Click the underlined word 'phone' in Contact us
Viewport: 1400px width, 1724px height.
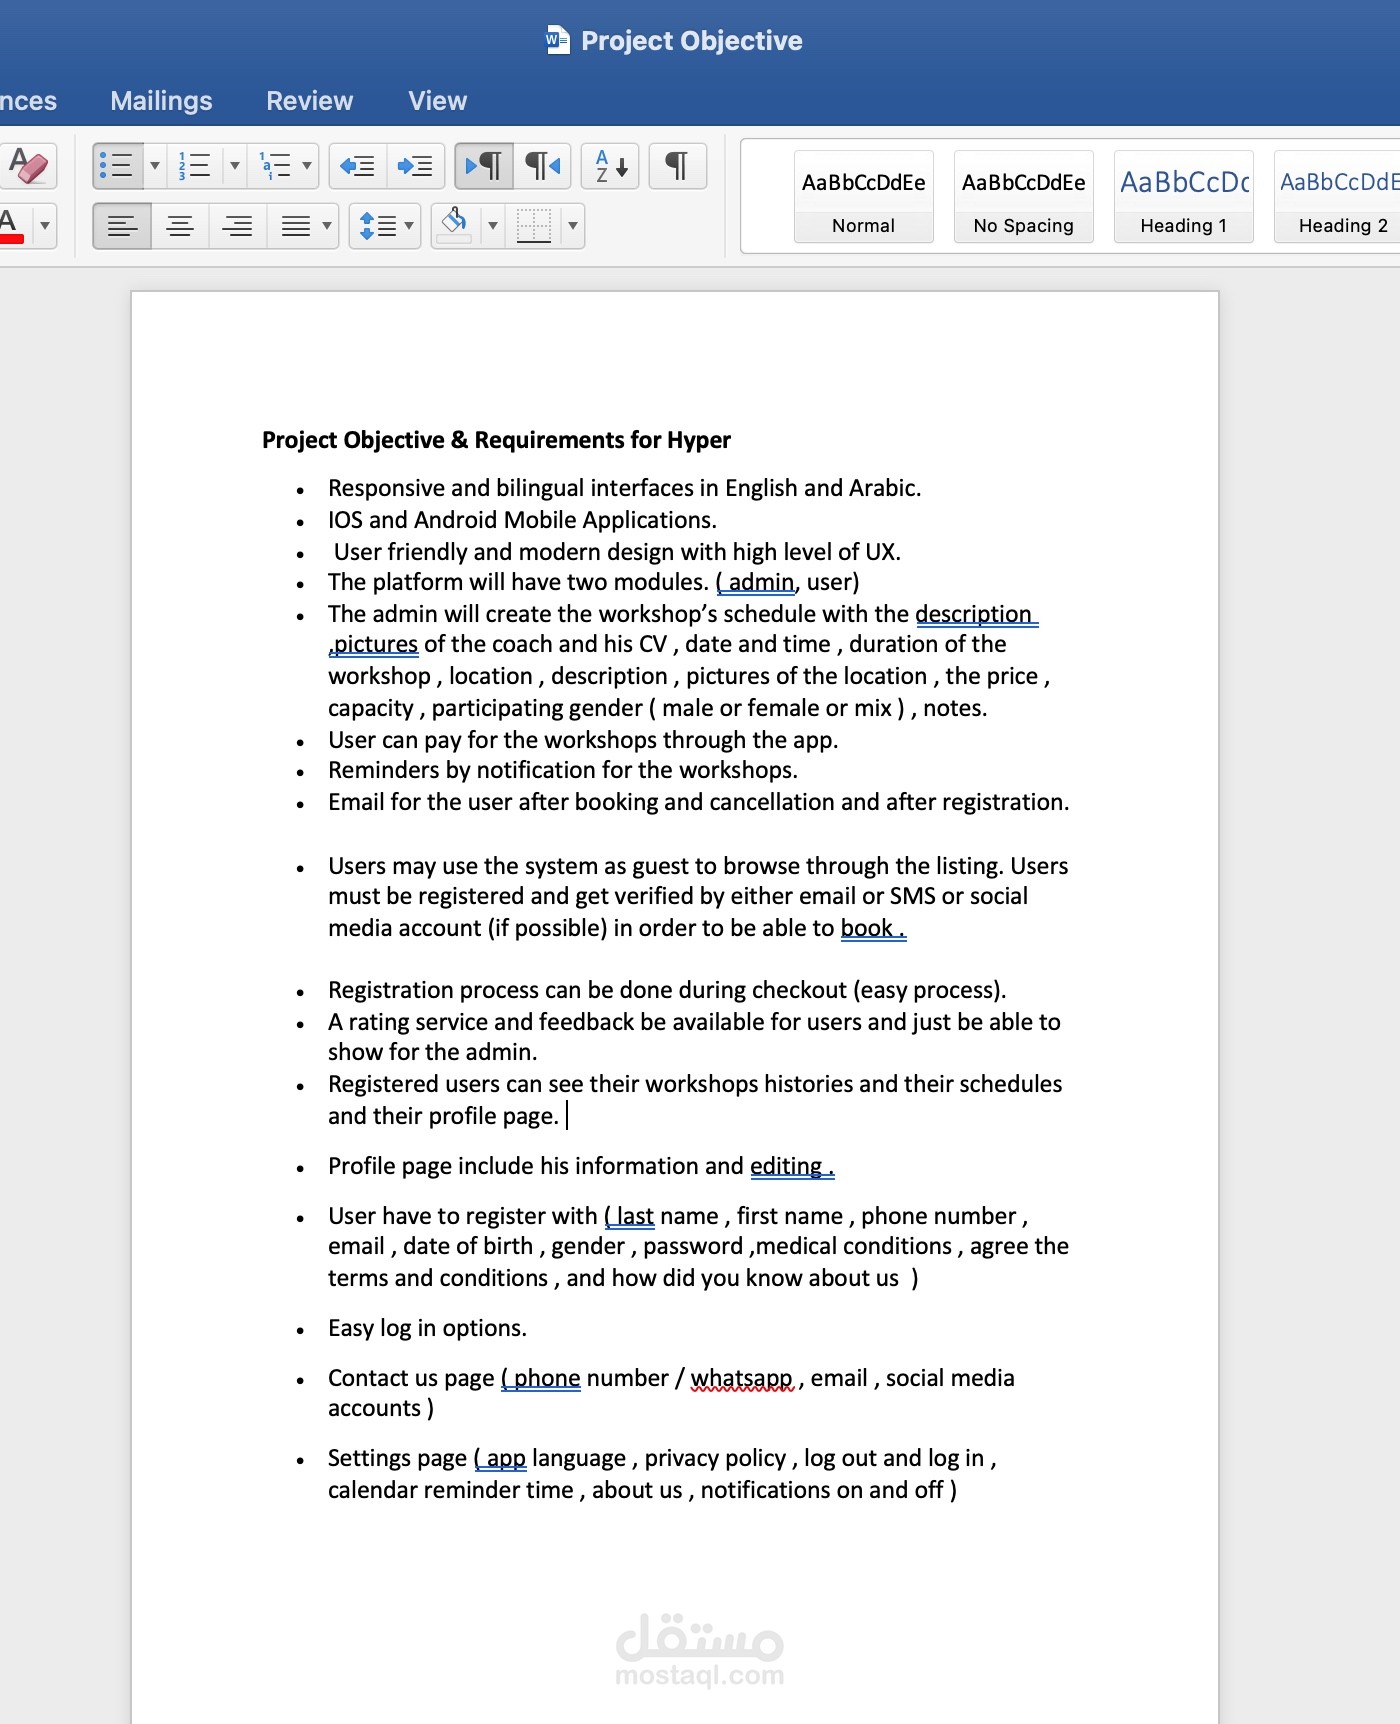[x=547, y=1378]
